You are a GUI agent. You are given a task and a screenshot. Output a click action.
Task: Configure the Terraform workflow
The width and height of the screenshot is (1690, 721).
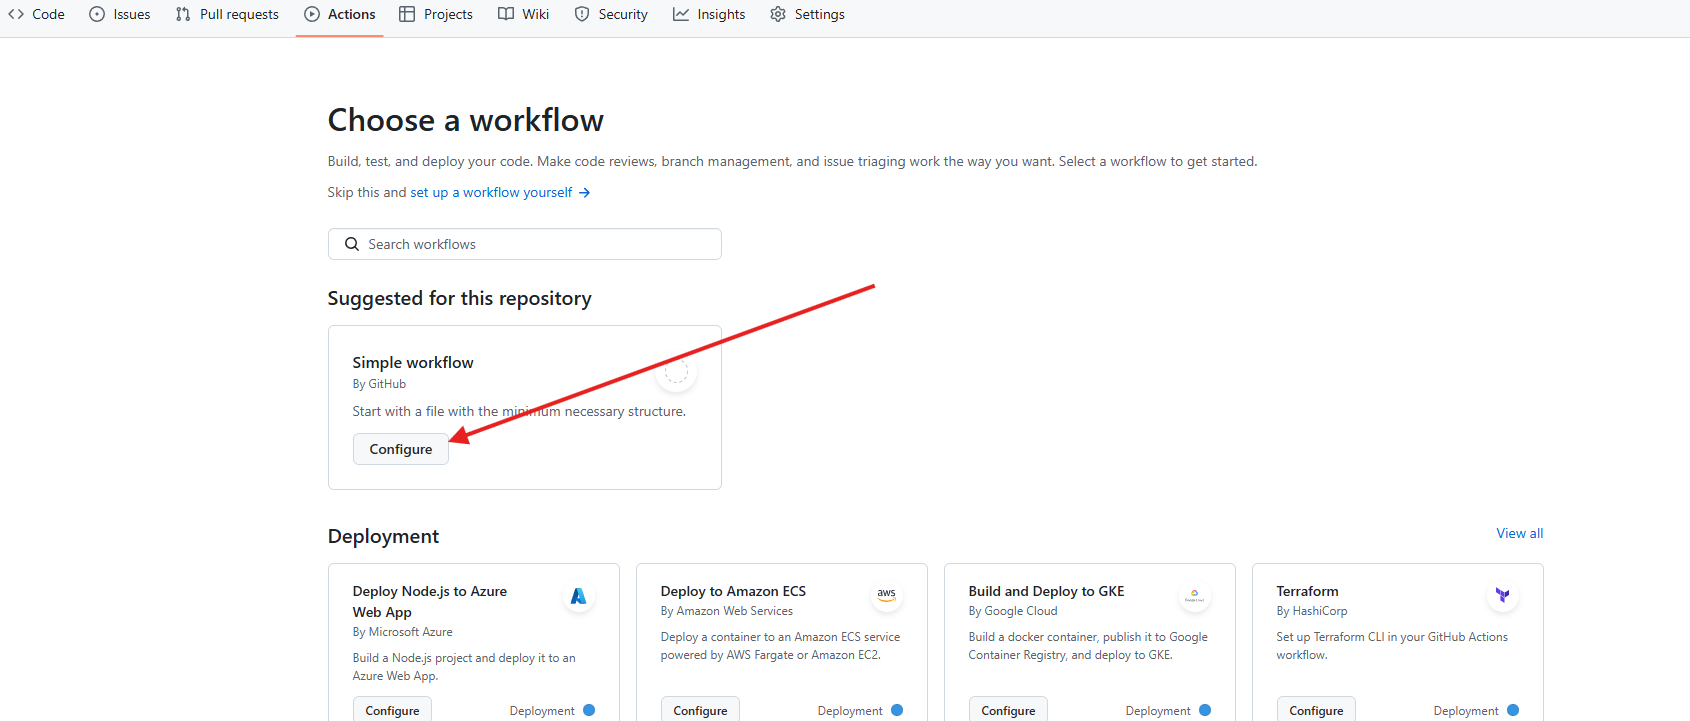point(1316,710)
